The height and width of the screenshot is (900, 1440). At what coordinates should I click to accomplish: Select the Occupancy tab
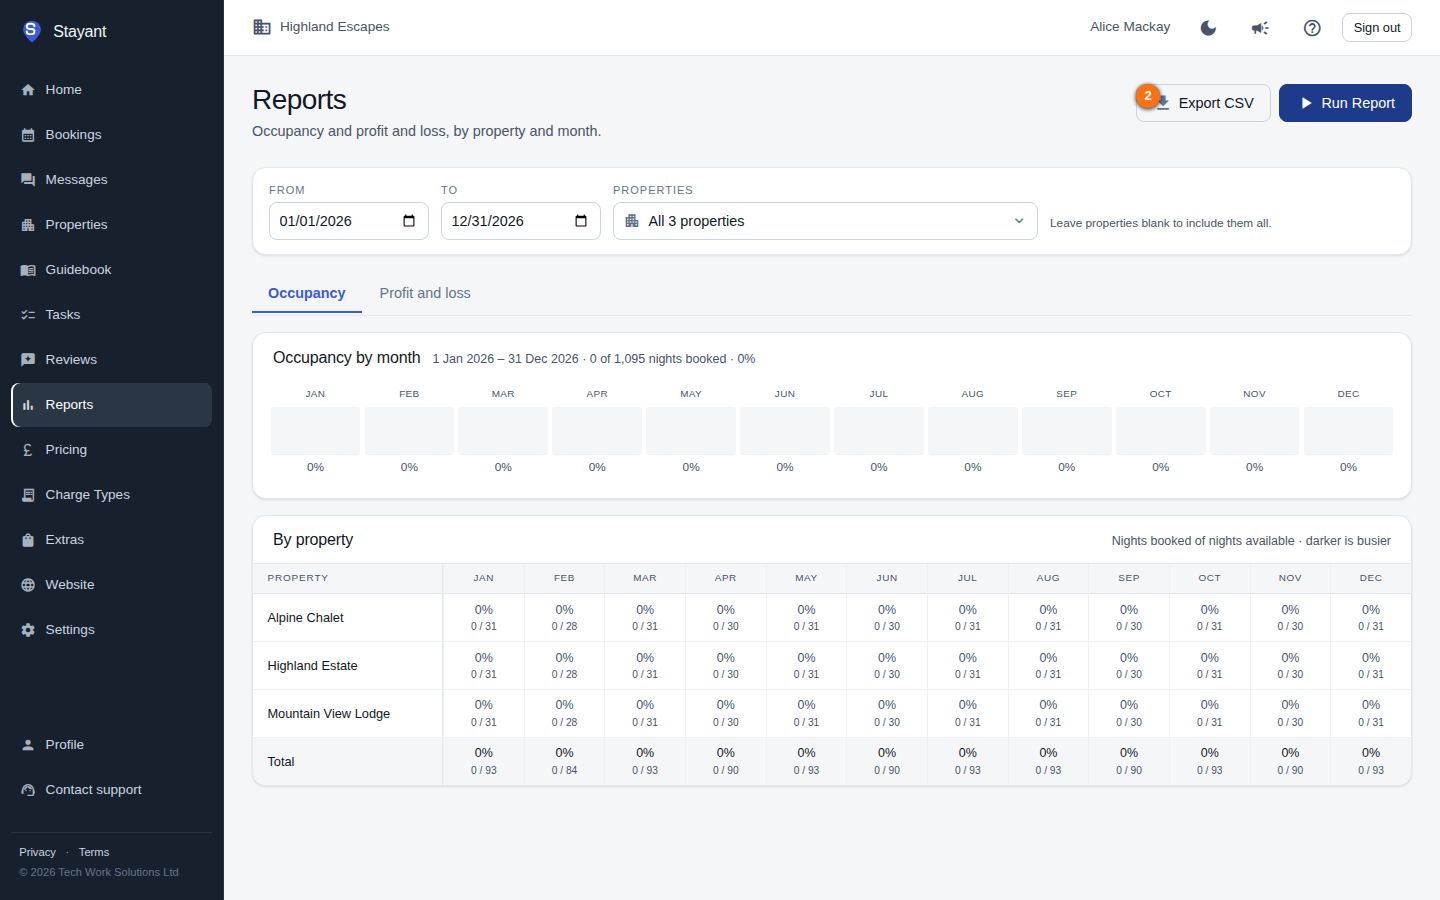tap(307, 293)
